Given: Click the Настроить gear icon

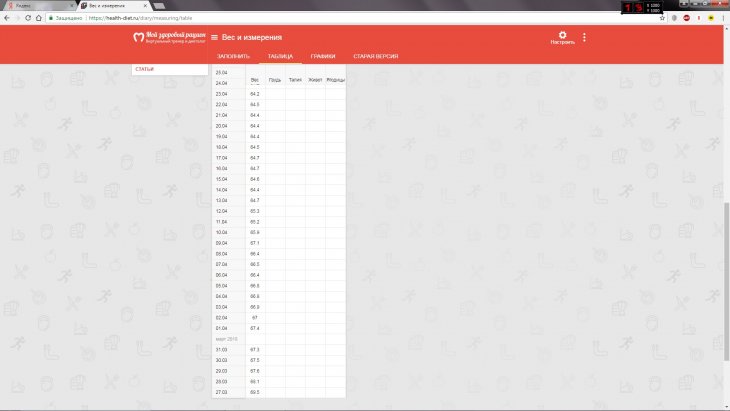Looking at the screenshot, I should pos(562,37).
